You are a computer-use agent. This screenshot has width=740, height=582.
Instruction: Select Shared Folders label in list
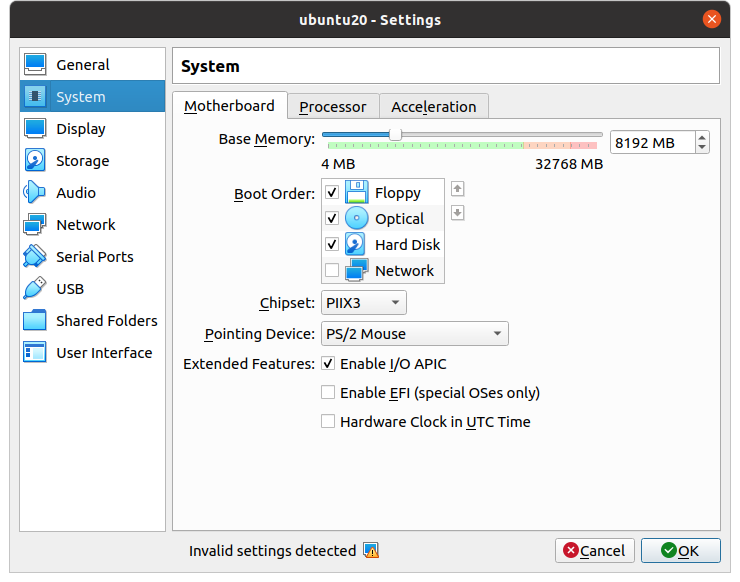coord(107,321)
